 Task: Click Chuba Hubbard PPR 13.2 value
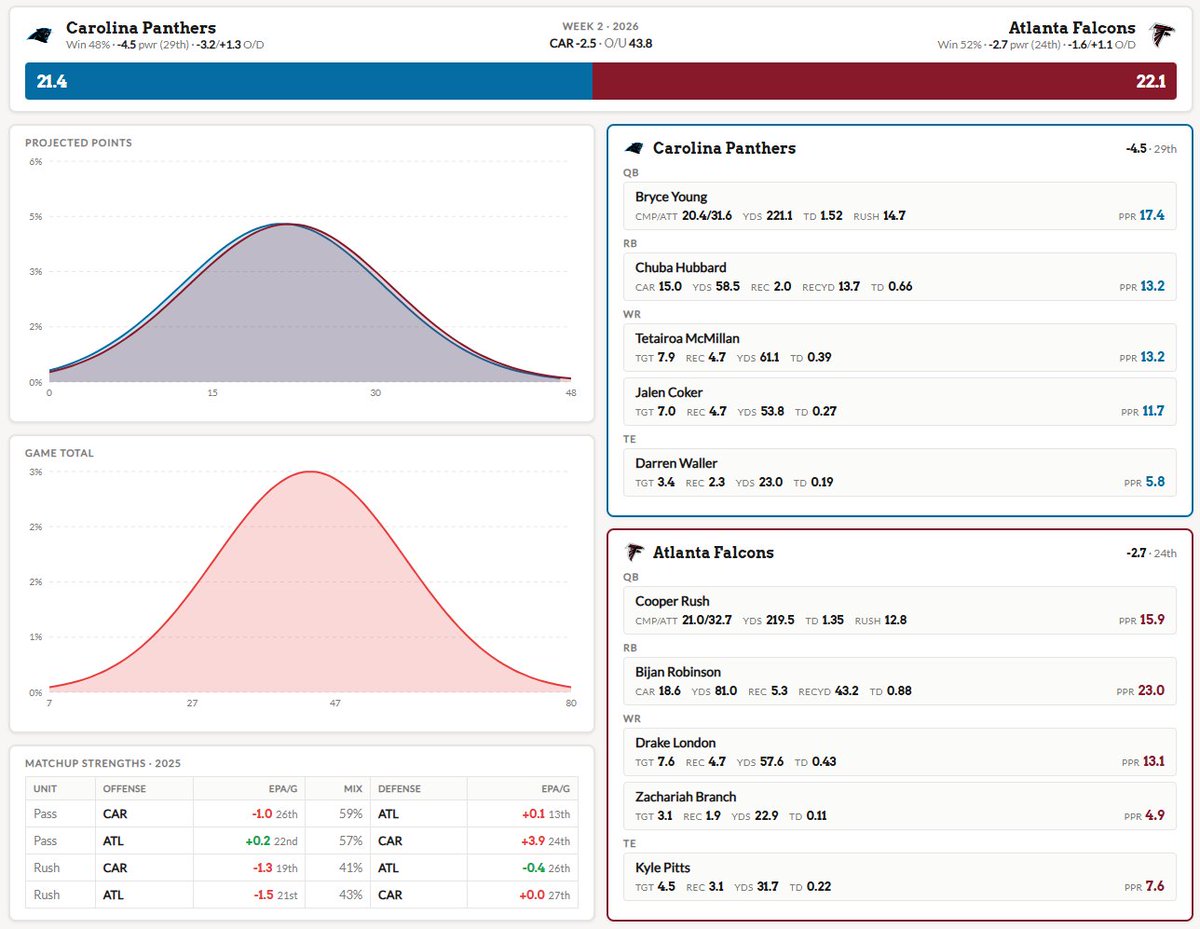click(x=1141, y=286)
